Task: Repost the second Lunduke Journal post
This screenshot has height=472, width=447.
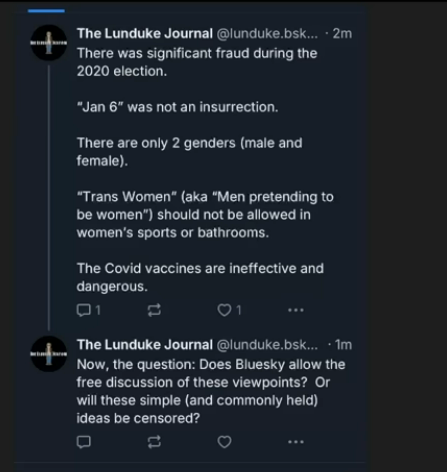Action: coord(154,442)
